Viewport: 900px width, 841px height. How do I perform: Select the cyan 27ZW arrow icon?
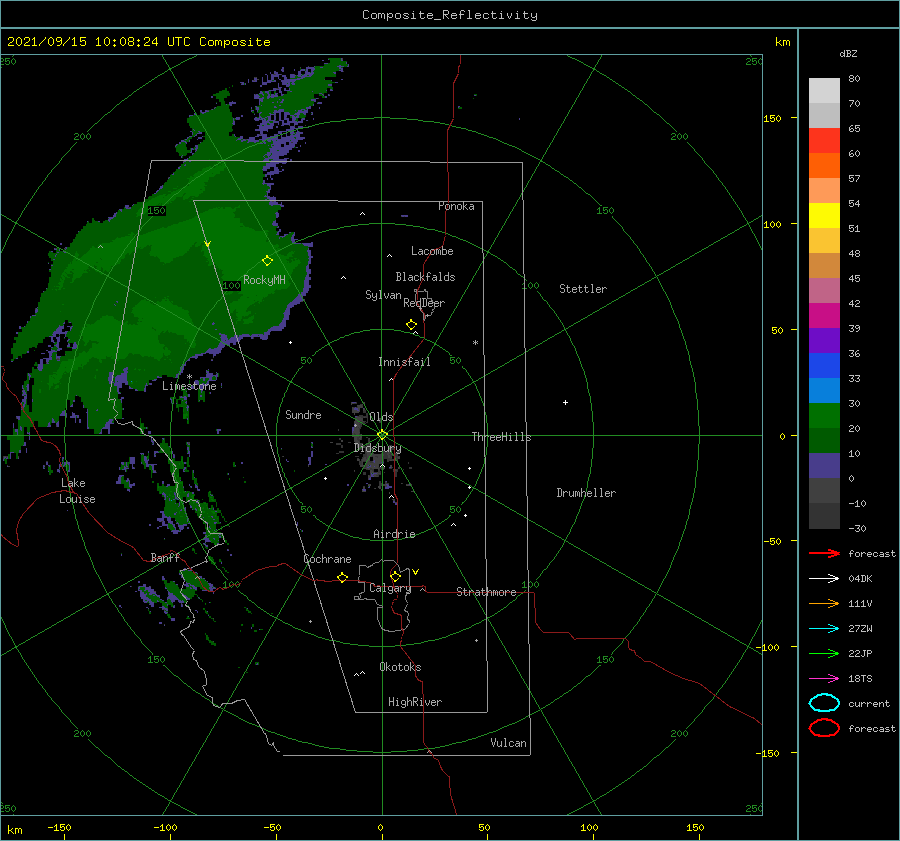click(x=824, y=629)
